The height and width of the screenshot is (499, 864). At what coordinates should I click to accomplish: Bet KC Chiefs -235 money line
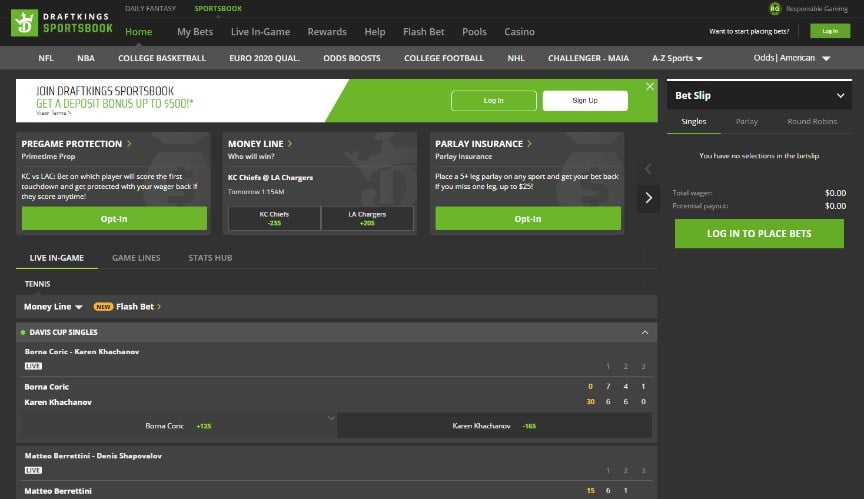tap(274, 219)
